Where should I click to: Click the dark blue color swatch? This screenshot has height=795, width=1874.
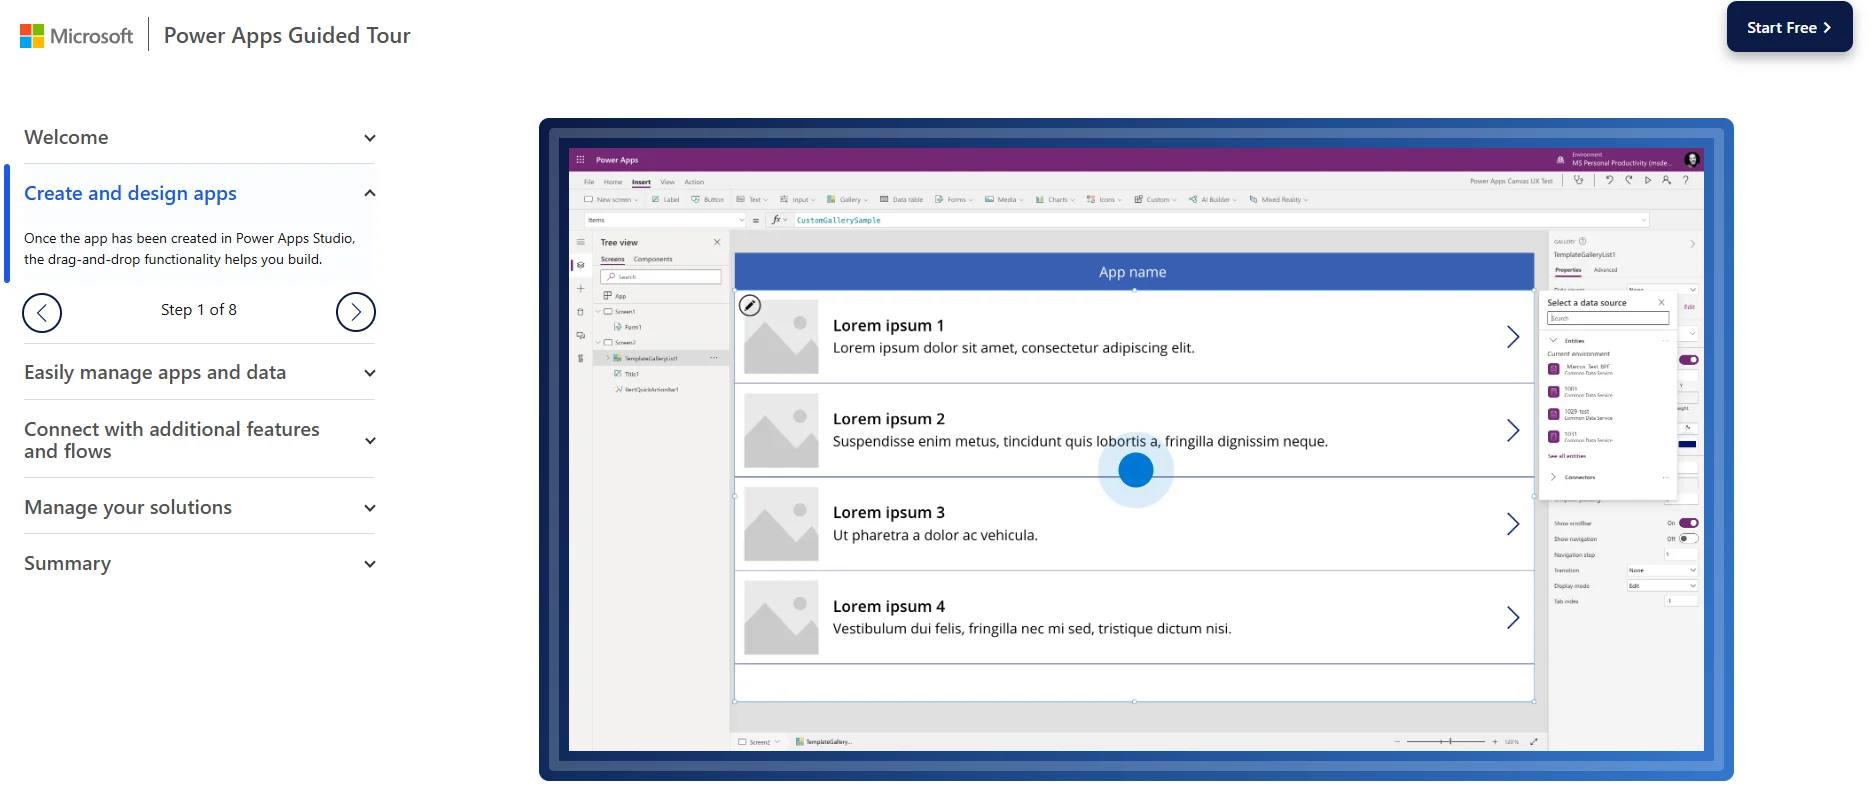[x=1687, y=444]
